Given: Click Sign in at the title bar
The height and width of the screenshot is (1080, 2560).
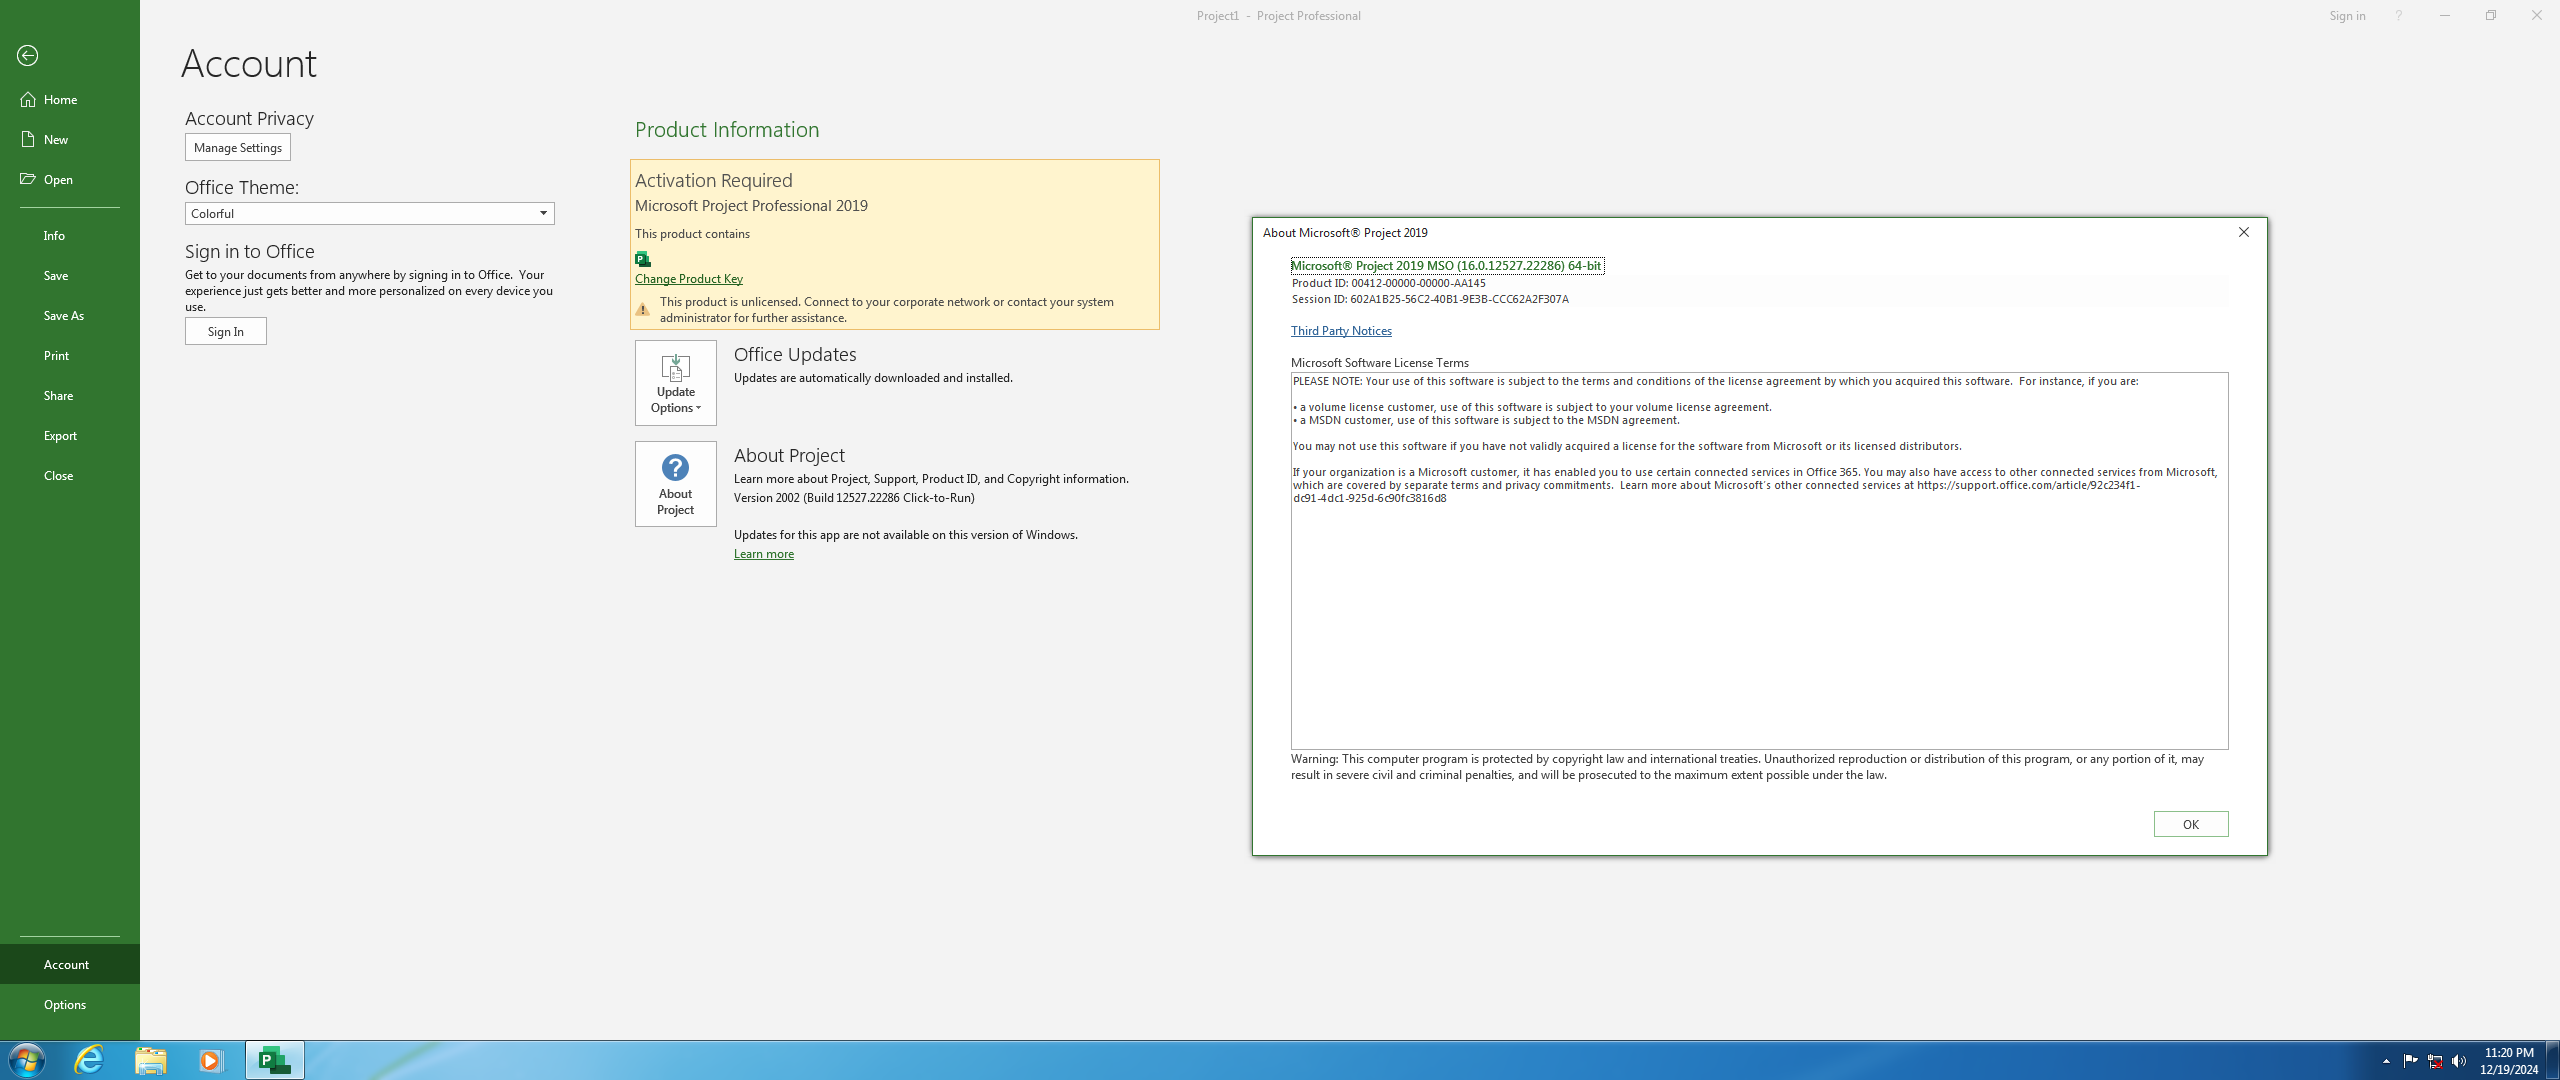Looking at the screenshot, I should 2347,15.
